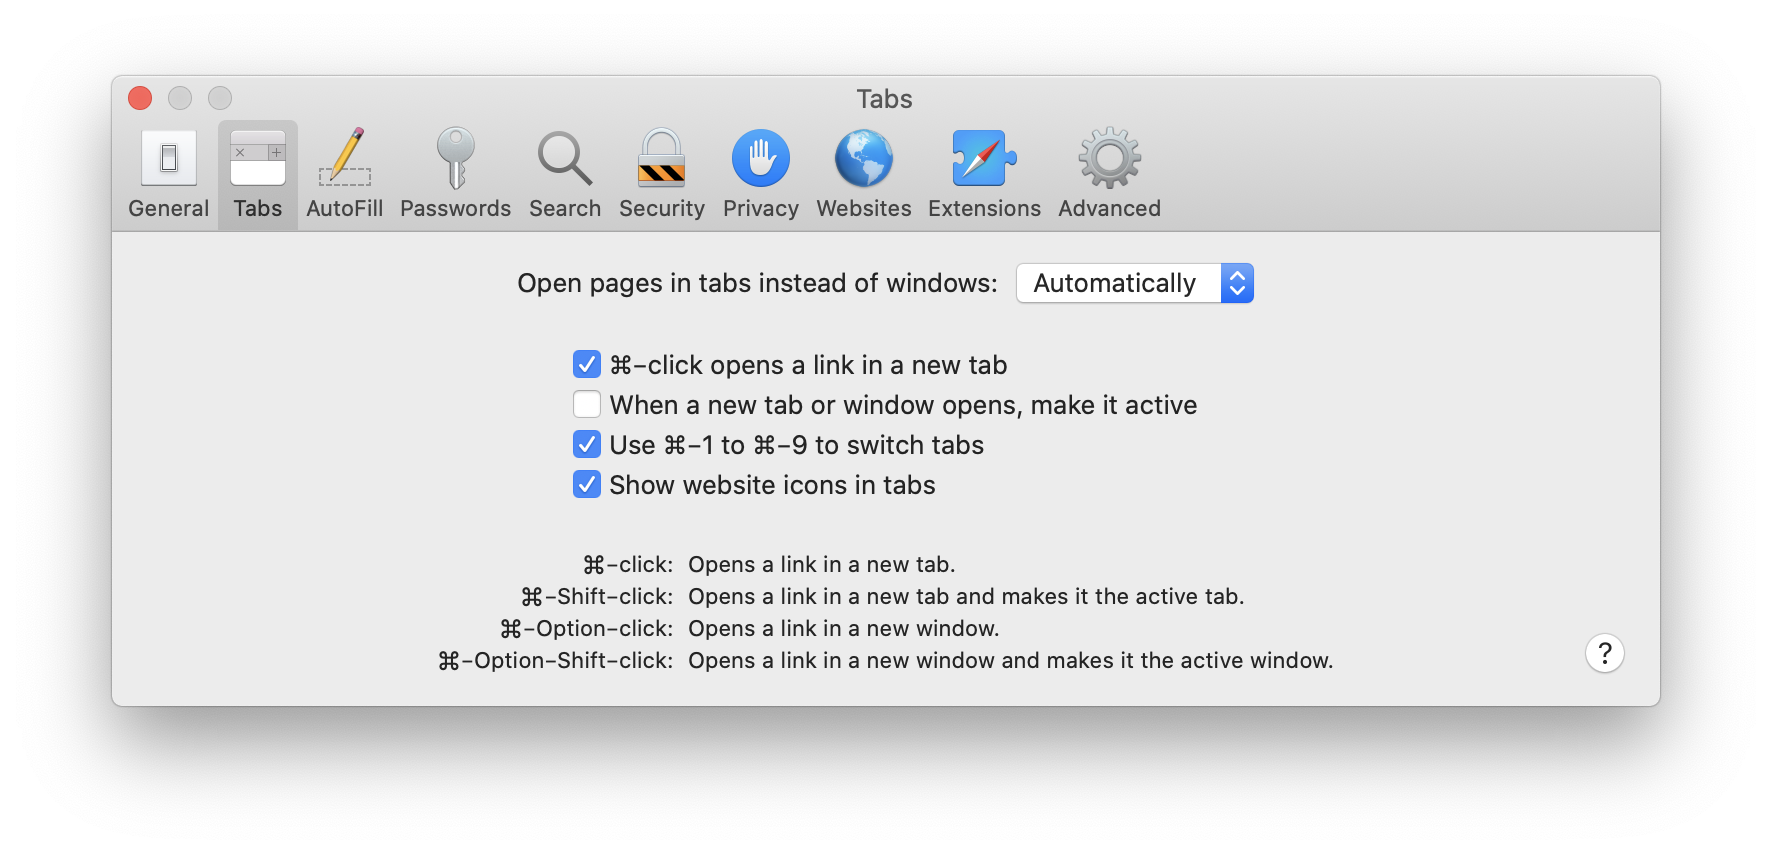Open Privacy pane with hand icon
The height and width of the screenshot is (854, 1772).
(761, 175)
